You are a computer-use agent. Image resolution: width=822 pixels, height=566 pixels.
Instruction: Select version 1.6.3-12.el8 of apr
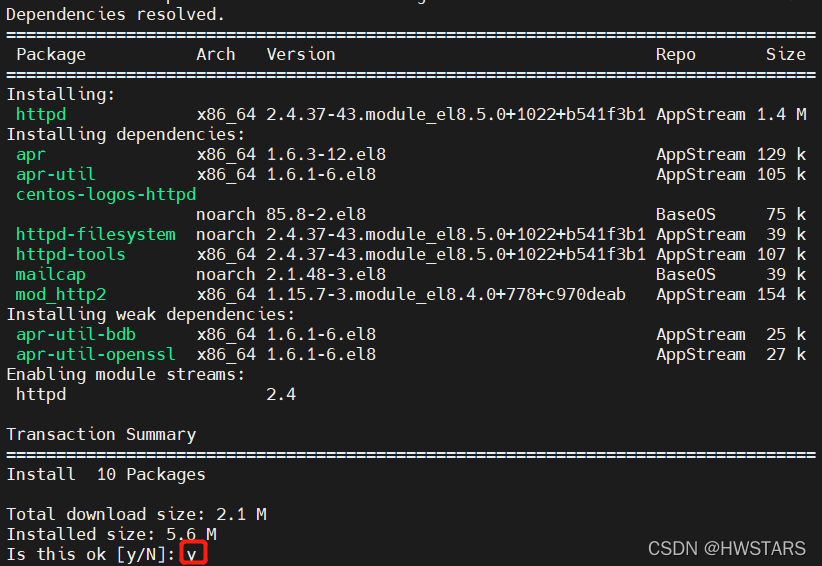[326, 155]
